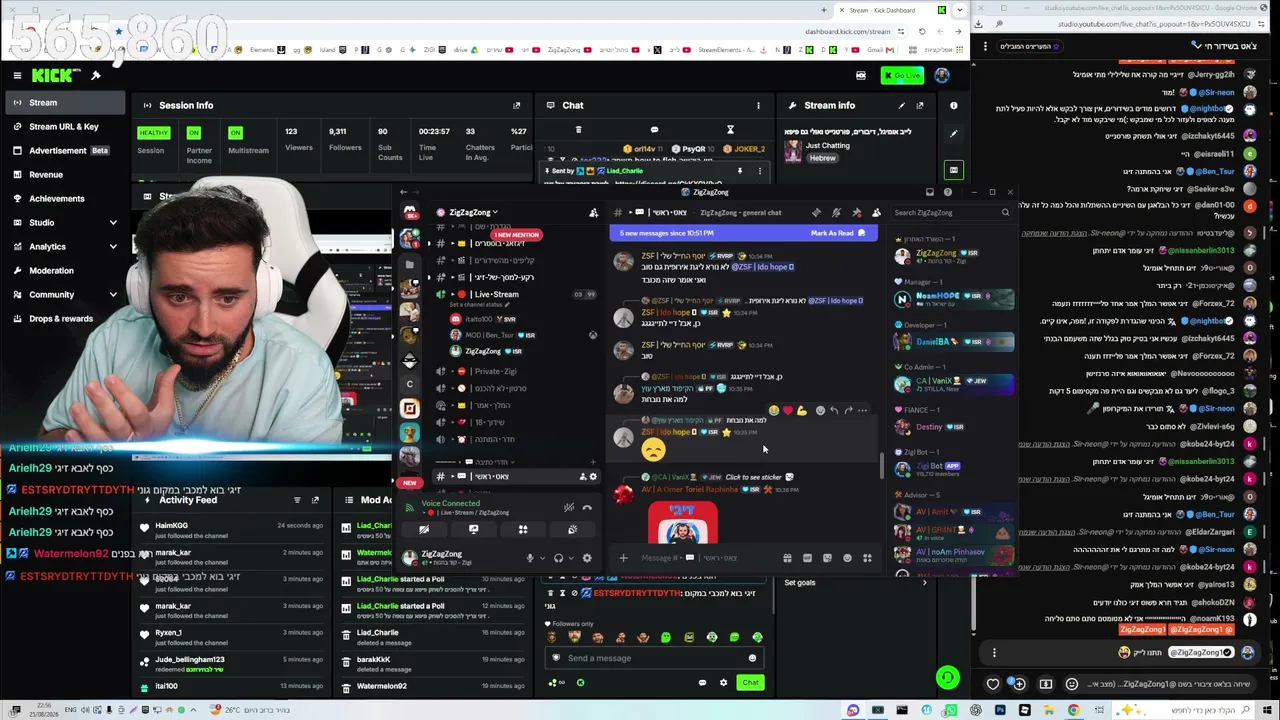Open Discord threads icon in channel header
This screenshot has height=720, width=1280.
(817, 212)
